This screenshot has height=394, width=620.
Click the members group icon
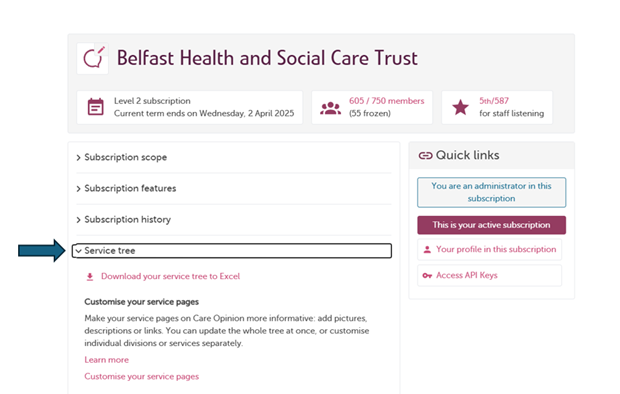click(331, 108)
